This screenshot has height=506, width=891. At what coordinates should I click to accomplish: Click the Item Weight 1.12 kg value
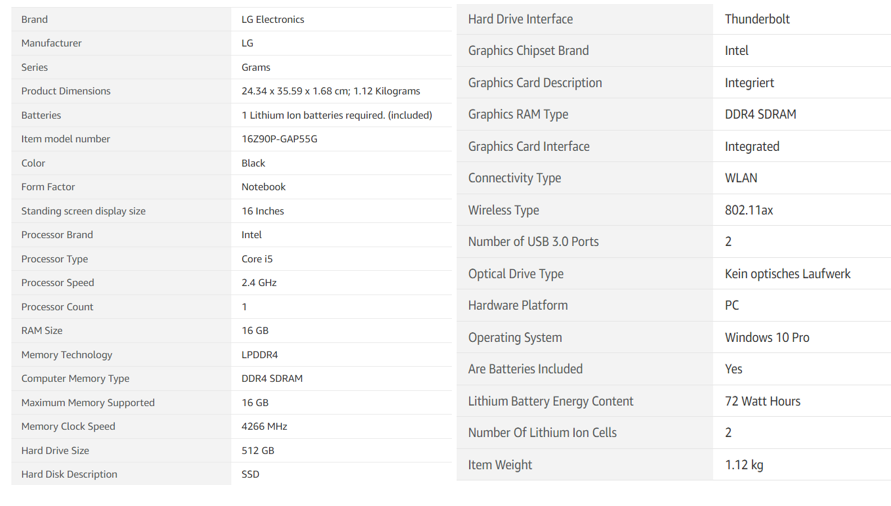click(744, 465)
